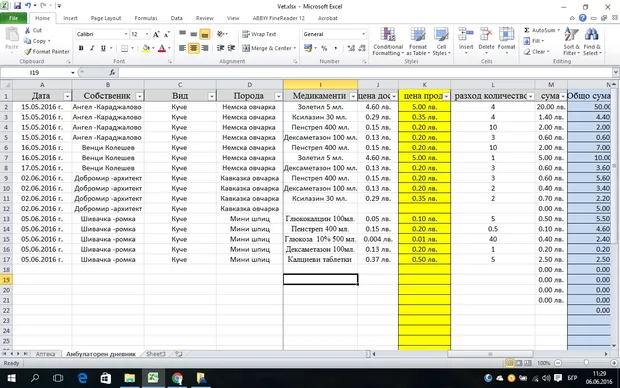This screenshot has width=620, height=388.
Task: Open the File tab
Action: 13,18
